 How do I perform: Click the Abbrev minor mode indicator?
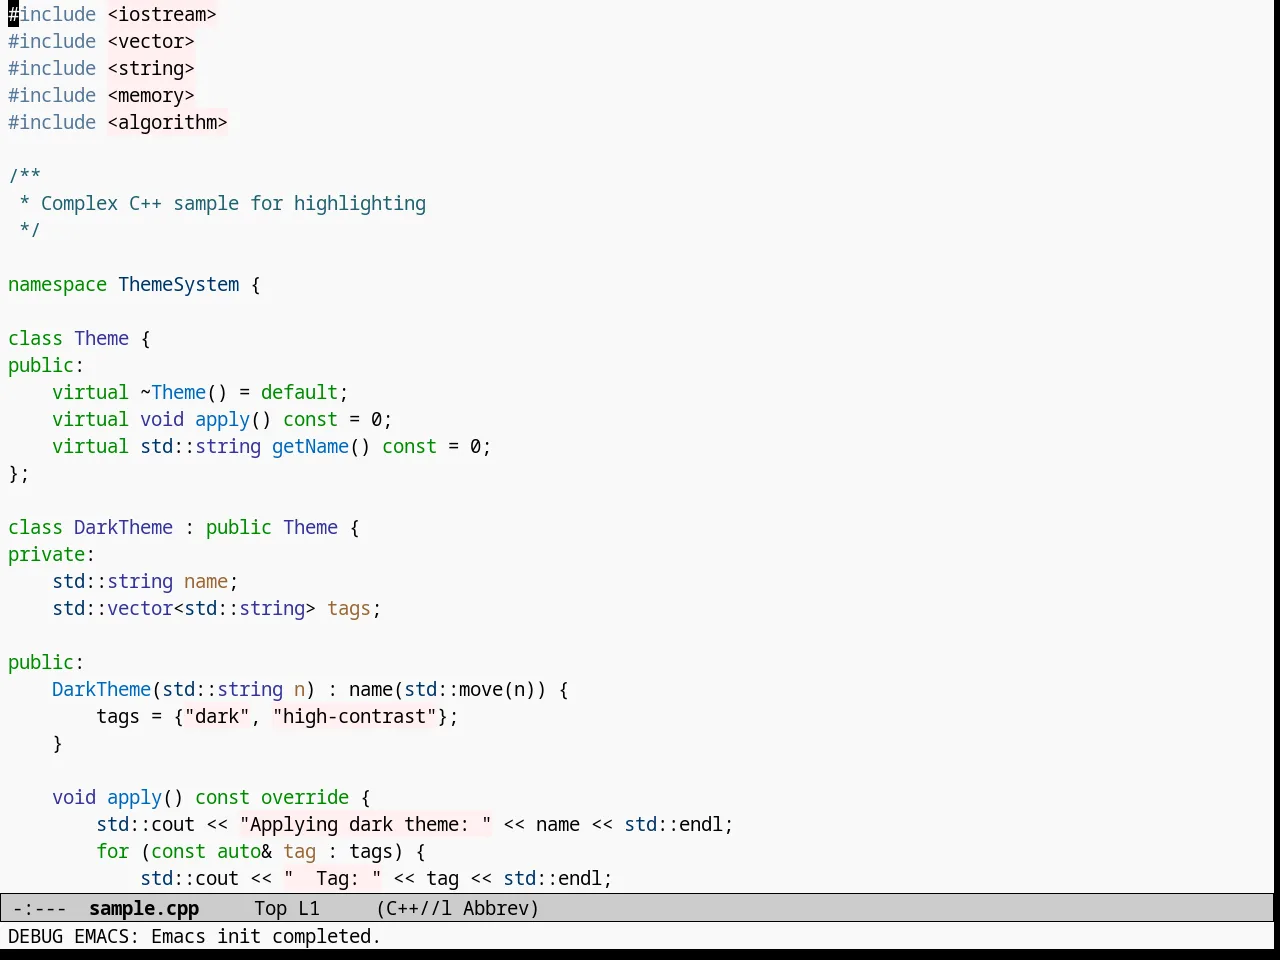(x=496, y=908)
